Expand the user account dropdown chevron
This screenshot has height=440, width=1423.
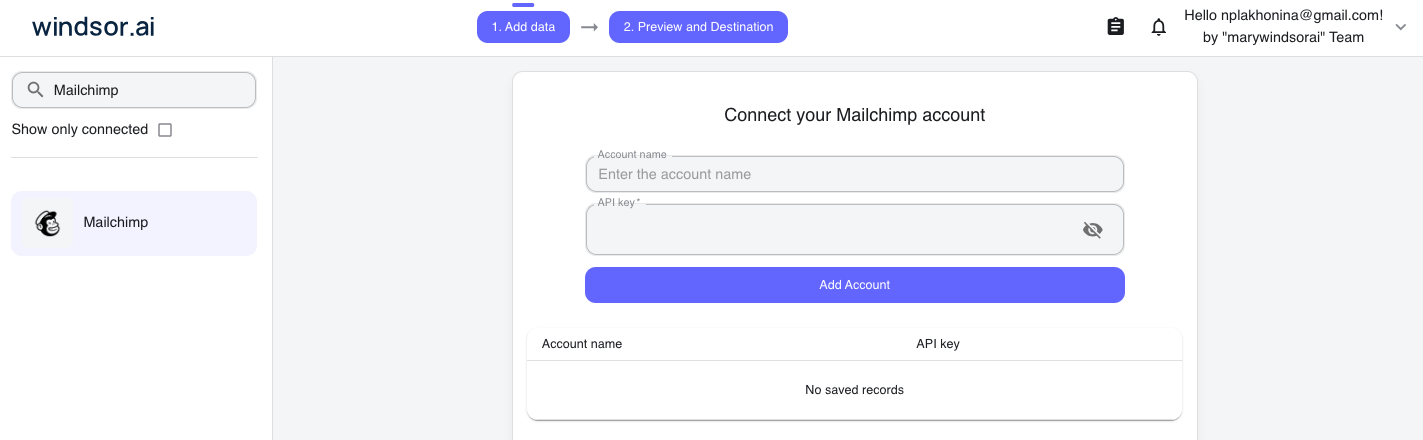tap(1400, 27)
